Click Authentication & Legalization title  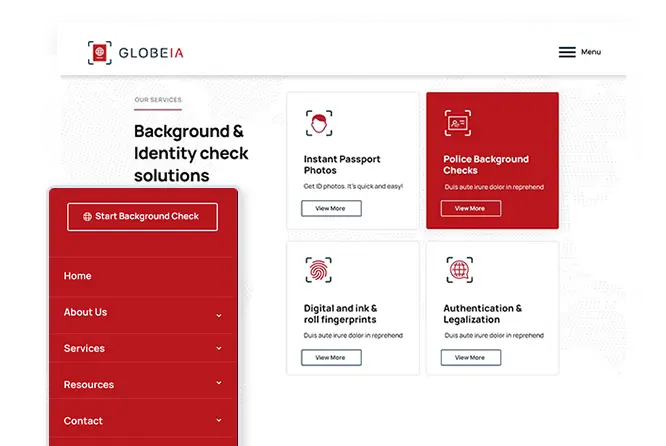[483, 314]
